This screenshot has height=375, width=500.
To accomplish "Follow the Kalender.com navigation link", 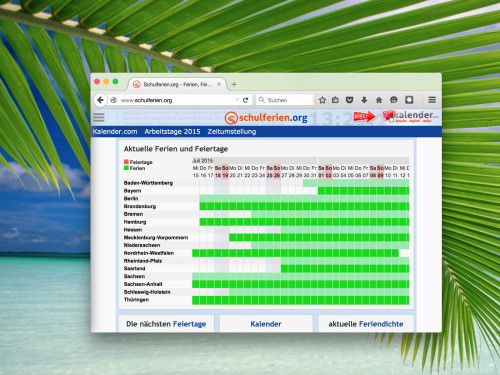I will (x=115, y=132).
